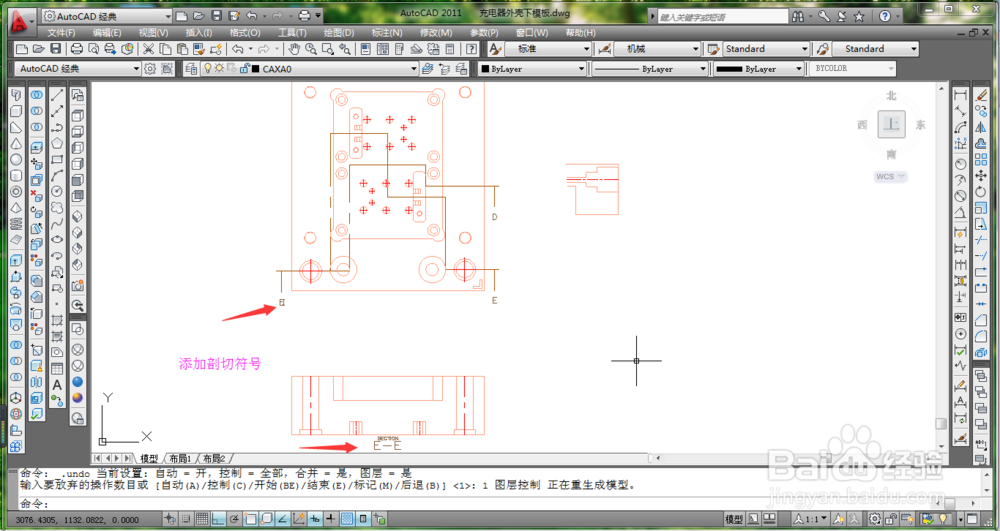Open the AutoCAD 经典 workspace dropdown in title bar
The width and height of the screenshot is (1000, 531).
168,17
